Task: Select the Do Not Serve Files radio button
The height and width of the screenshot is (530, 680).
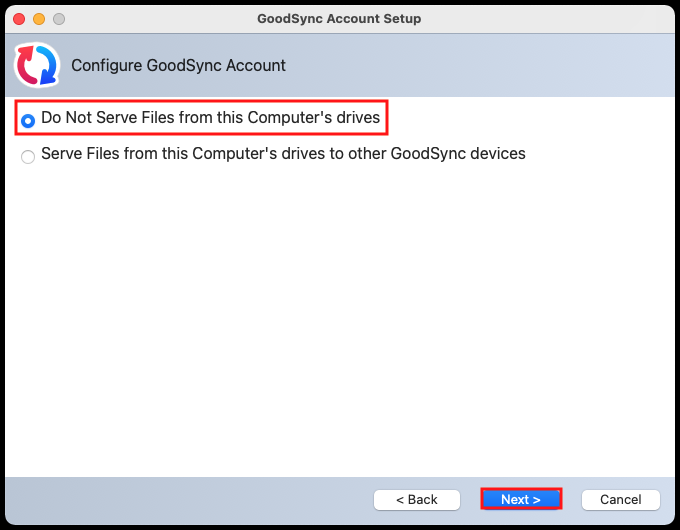Action: pyautogui.click(x=28, y=120)
